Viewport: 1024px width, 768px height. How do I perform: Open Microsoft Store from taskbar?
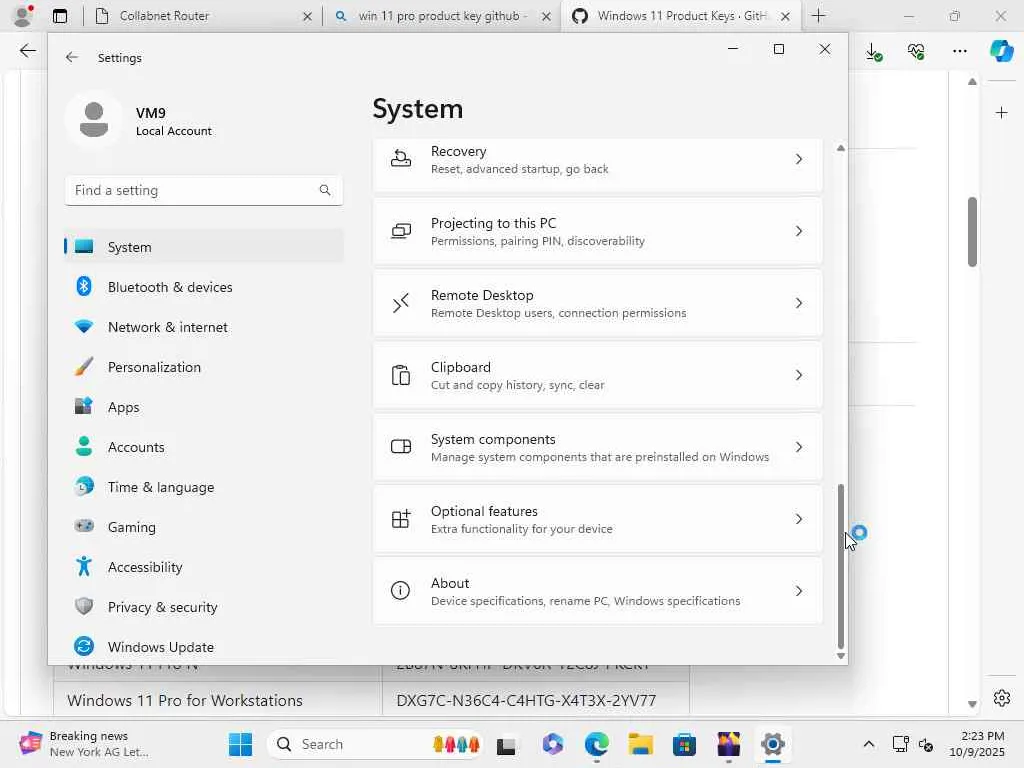click(684, 744)
